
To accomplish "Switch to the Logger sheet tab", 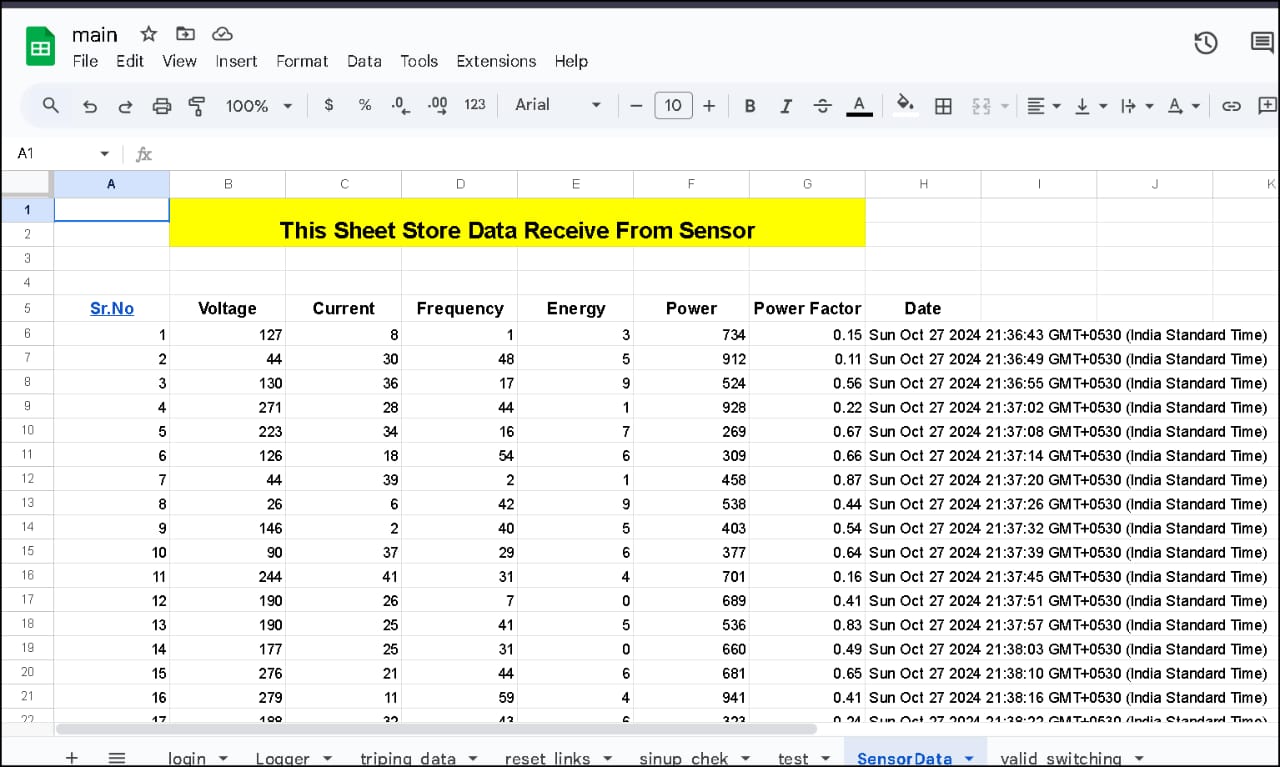I will pyautogui.click(x=282, y=759).
